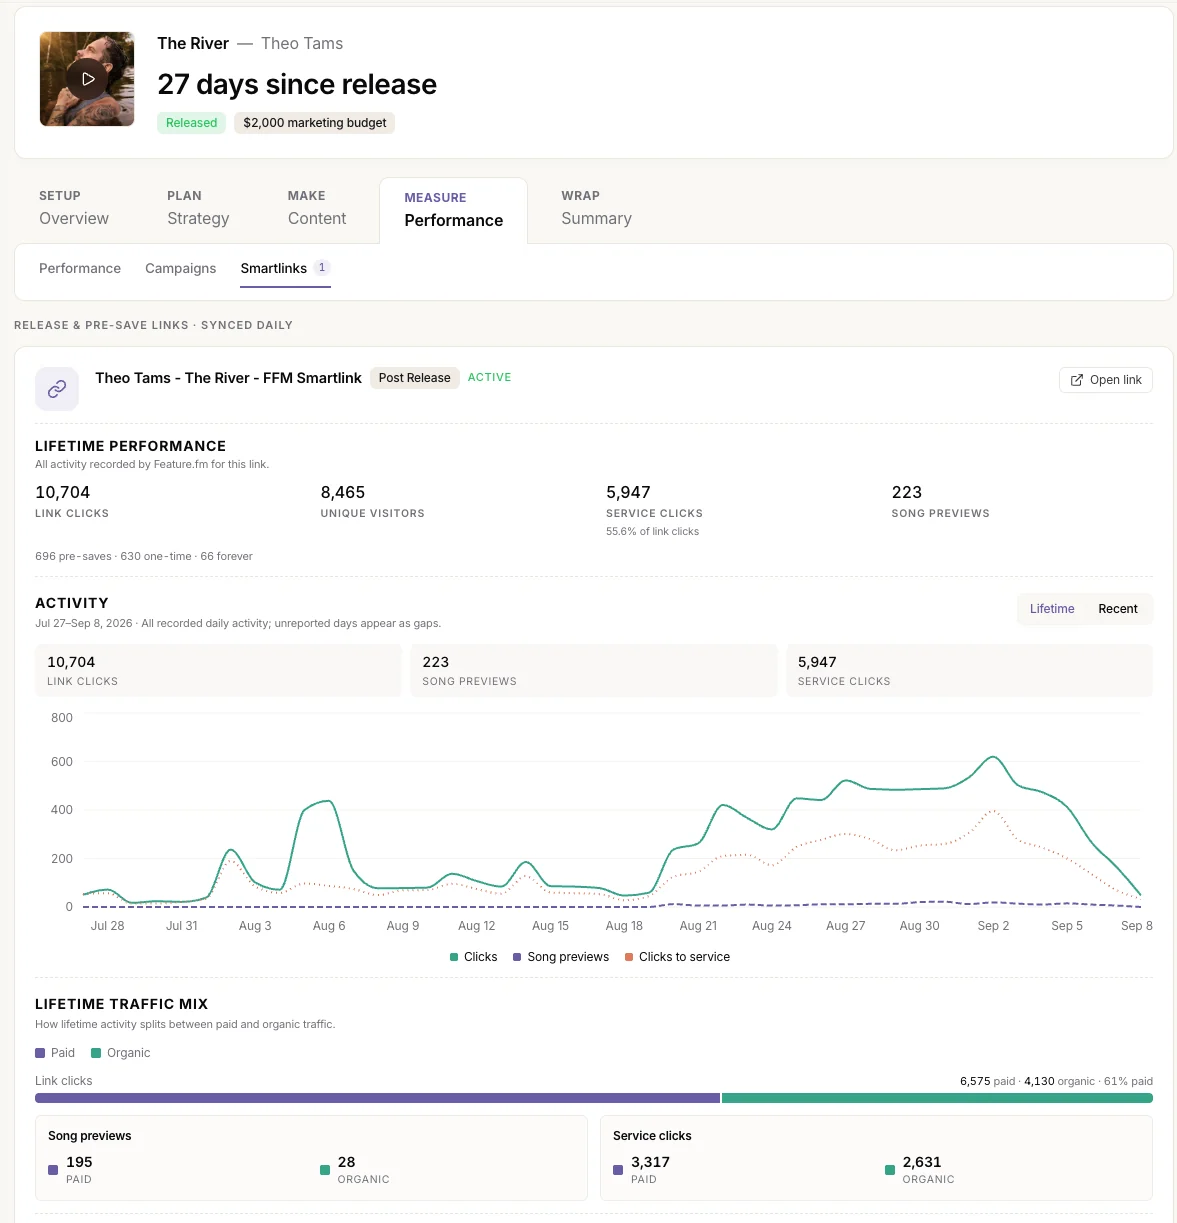Open the Setup Overview tab
Viewport: 1177px width, 1223px height.
pos(74,208)
